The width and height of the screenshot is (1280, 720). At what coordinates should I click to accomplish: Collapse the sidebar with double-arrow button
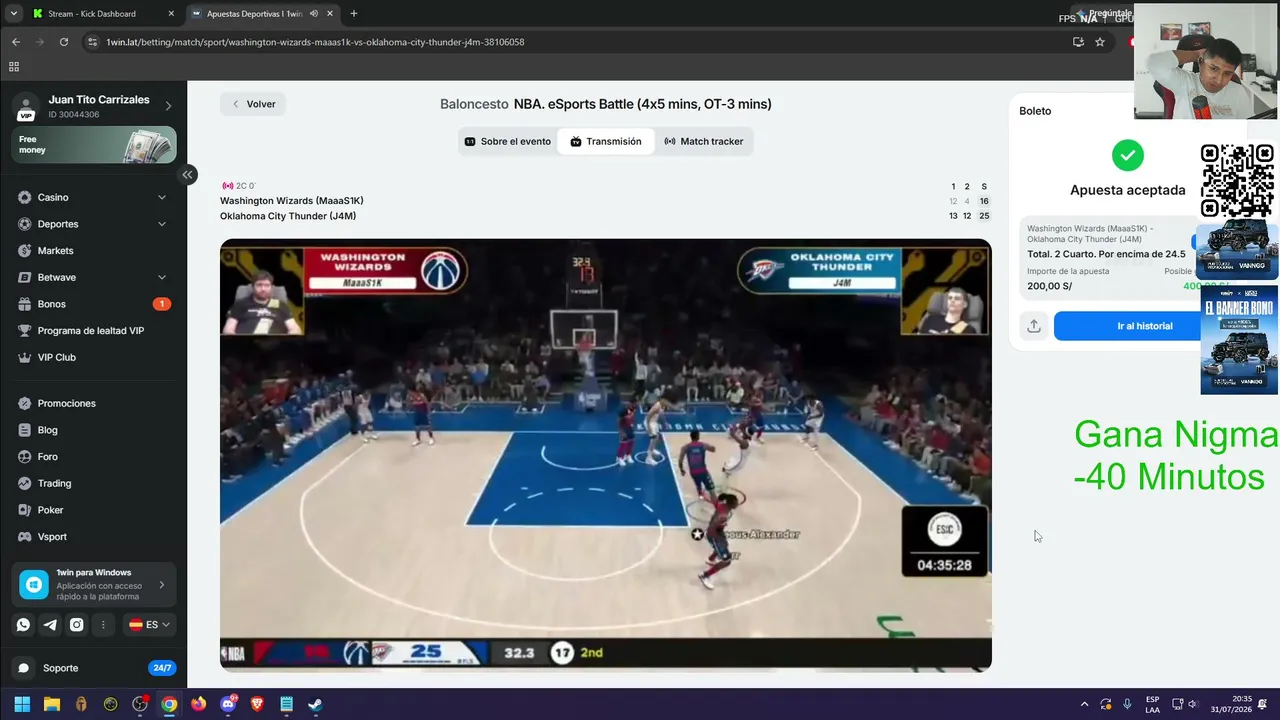pos(187,175)
